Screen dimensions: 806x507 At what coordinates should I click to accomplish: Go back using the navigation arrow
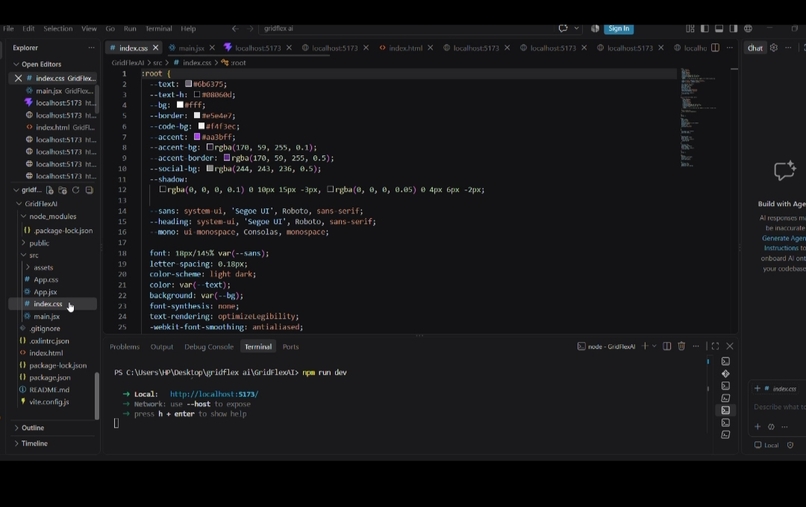click(x=235, y=29)
